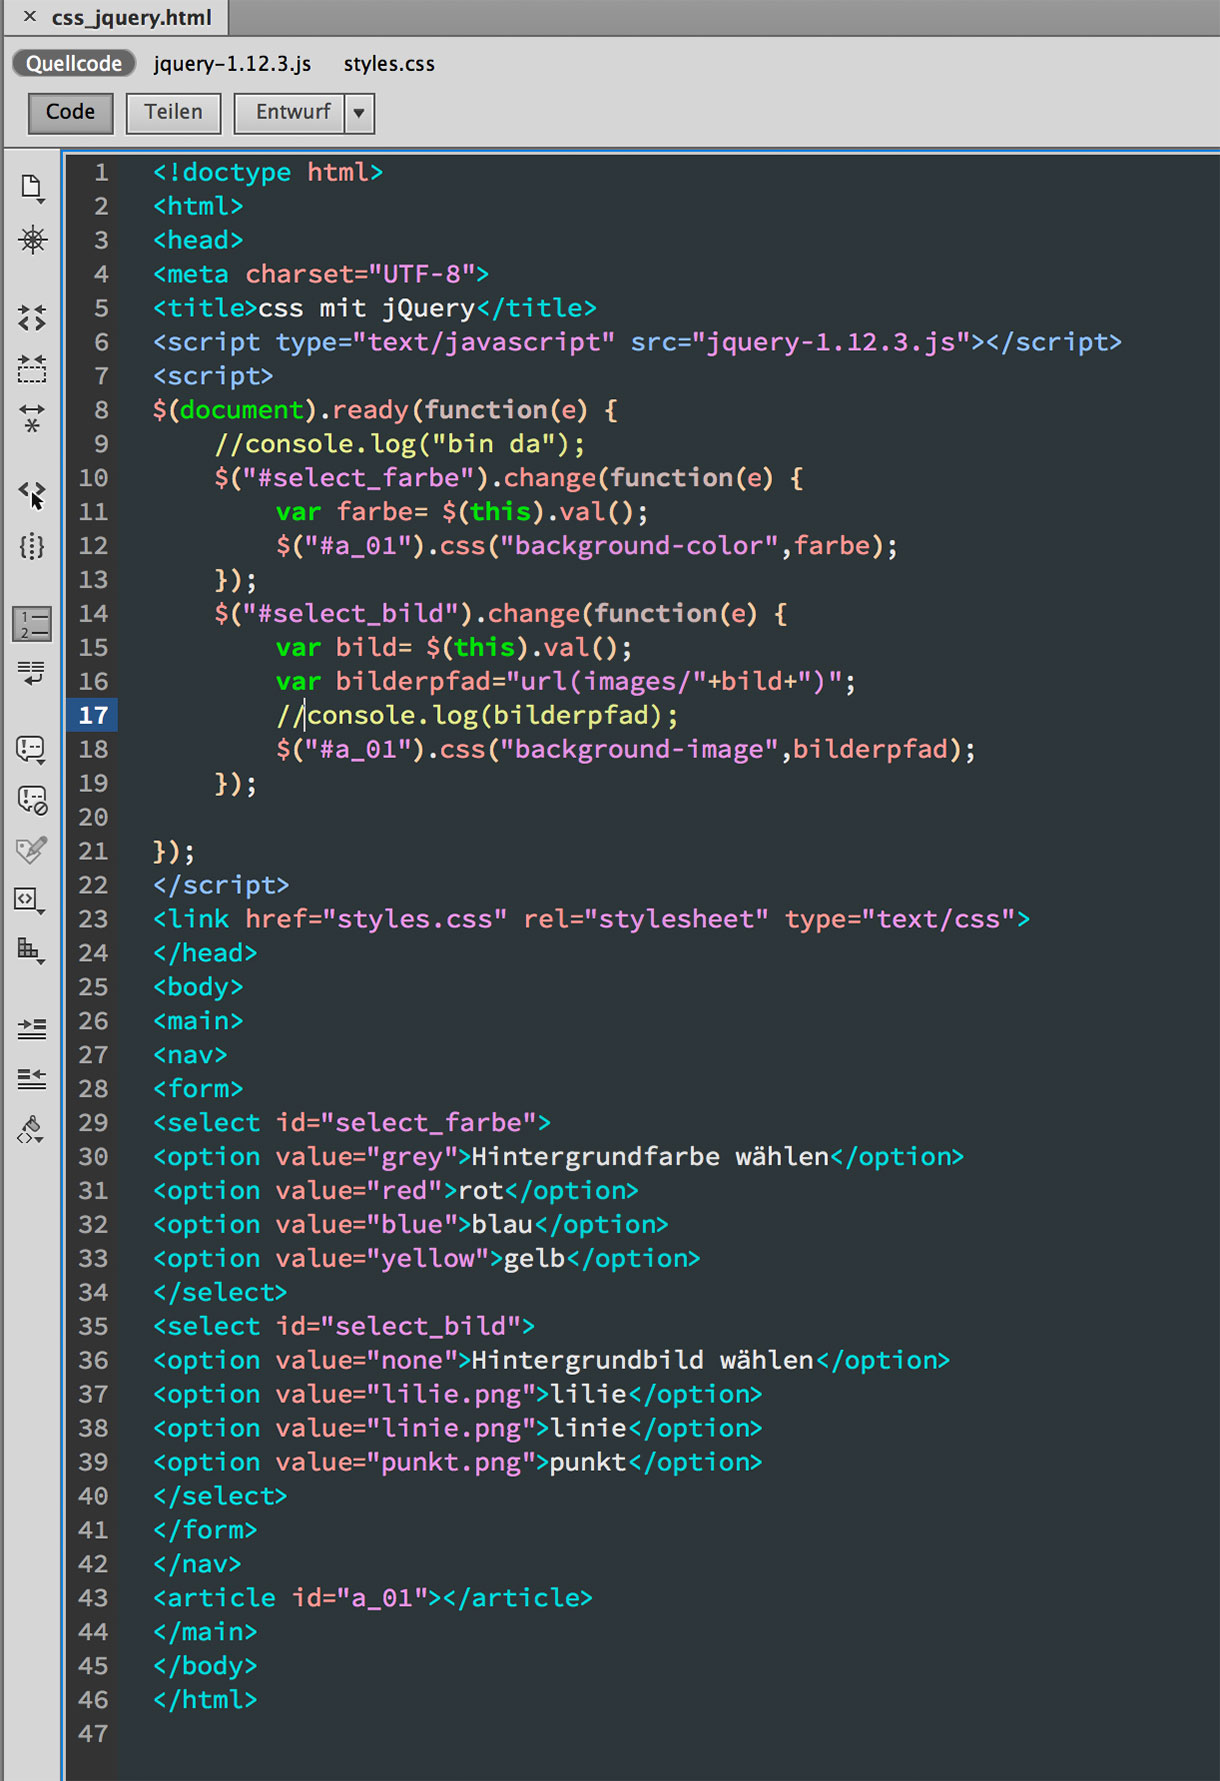
Task: Open related file styles.css
Action: point(389,64)
